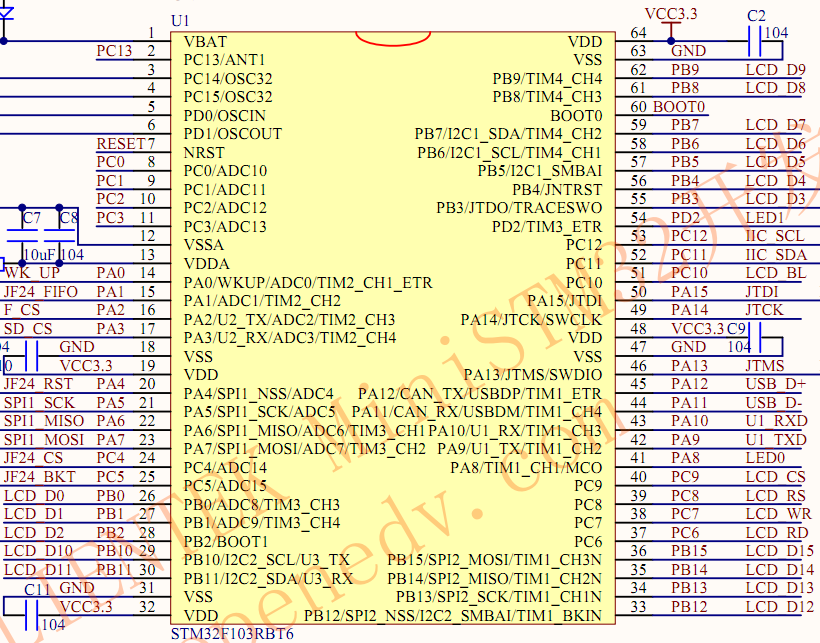Select the PD1/OSCOUT pin name
Screen dimensions: 820x643
click(233, 134)
